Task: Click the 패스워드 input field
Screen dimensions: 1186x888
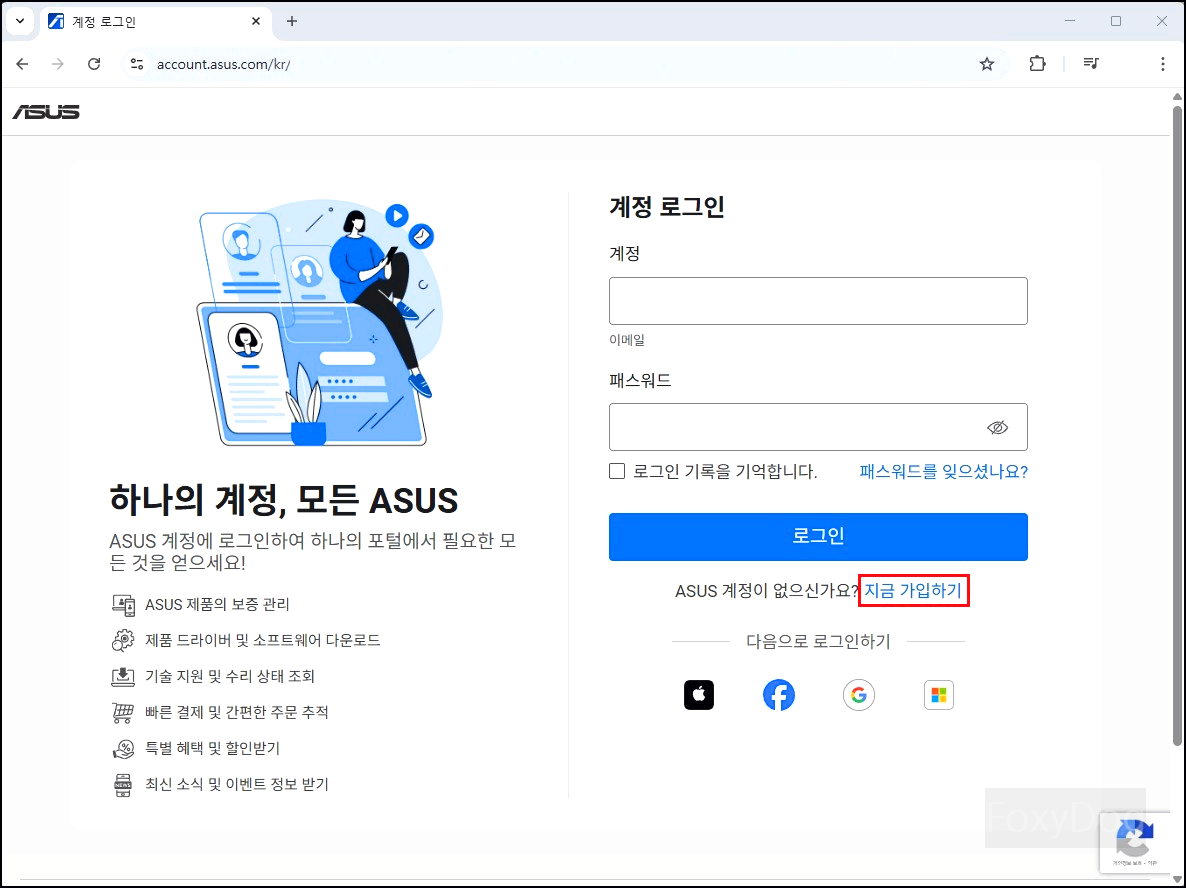Action: click(818, 427)
